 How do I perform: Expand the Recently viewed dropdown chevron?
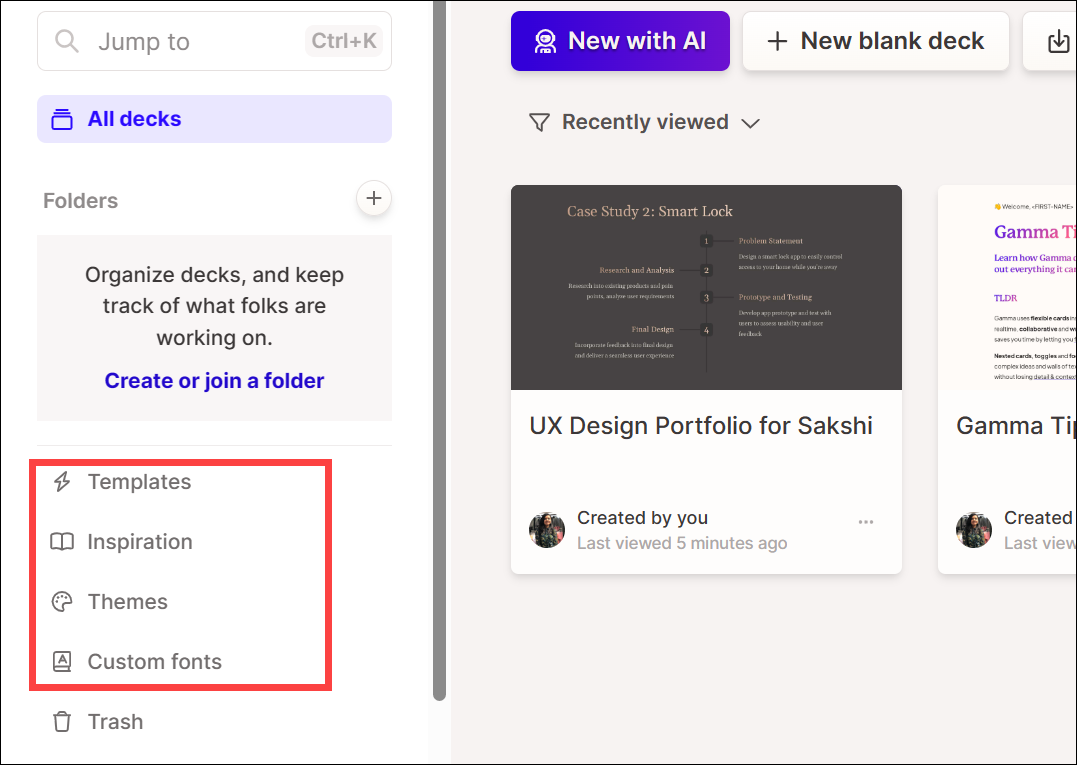click(750, 123)
